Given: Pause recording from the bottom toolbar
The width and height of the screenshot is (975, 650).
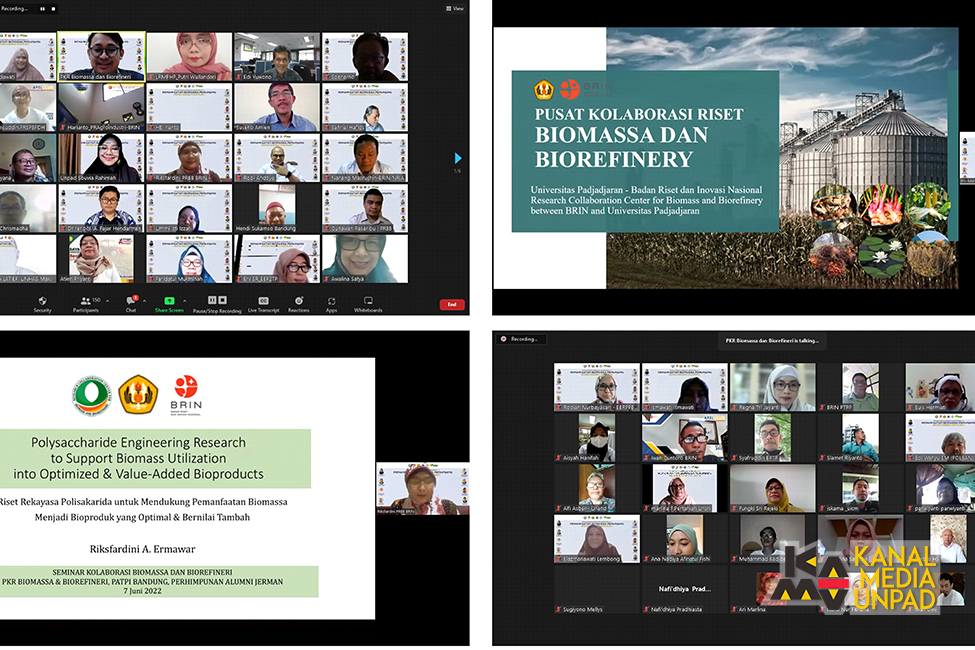Looking at the screenshot, I should point(211,299).
